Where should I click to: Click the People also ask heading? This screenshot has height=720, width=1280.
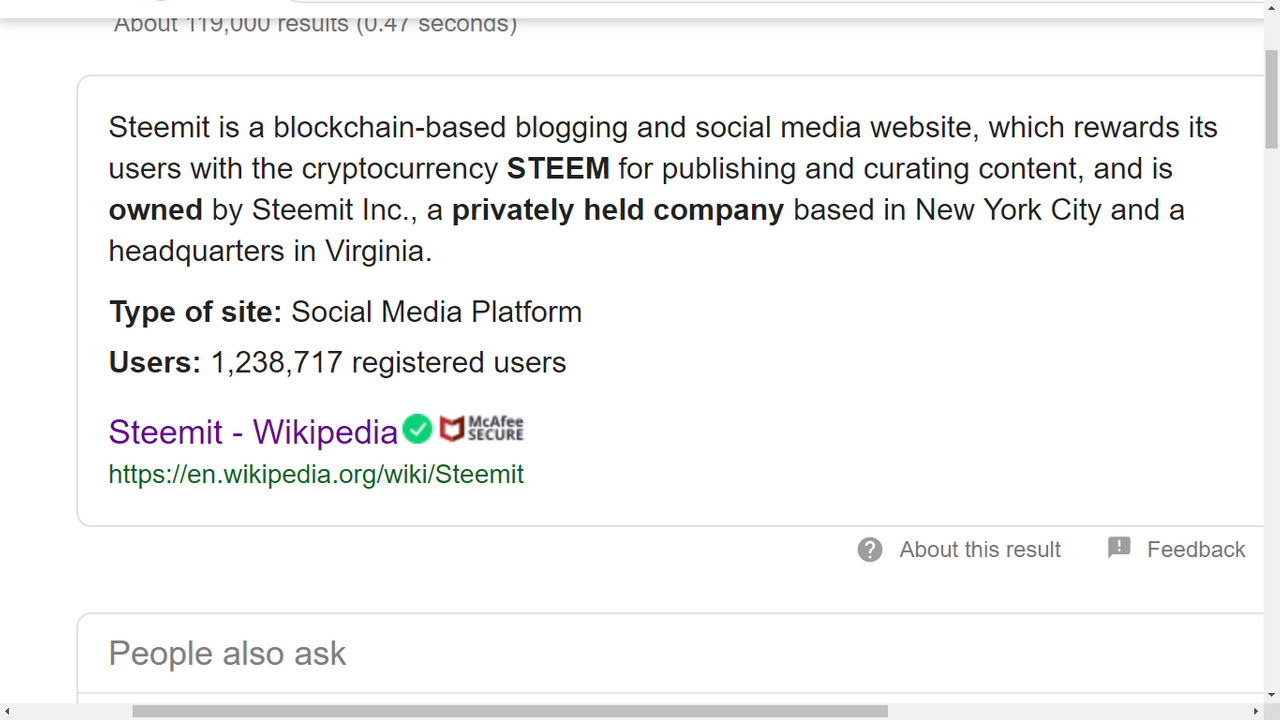(x=227, y=653)
